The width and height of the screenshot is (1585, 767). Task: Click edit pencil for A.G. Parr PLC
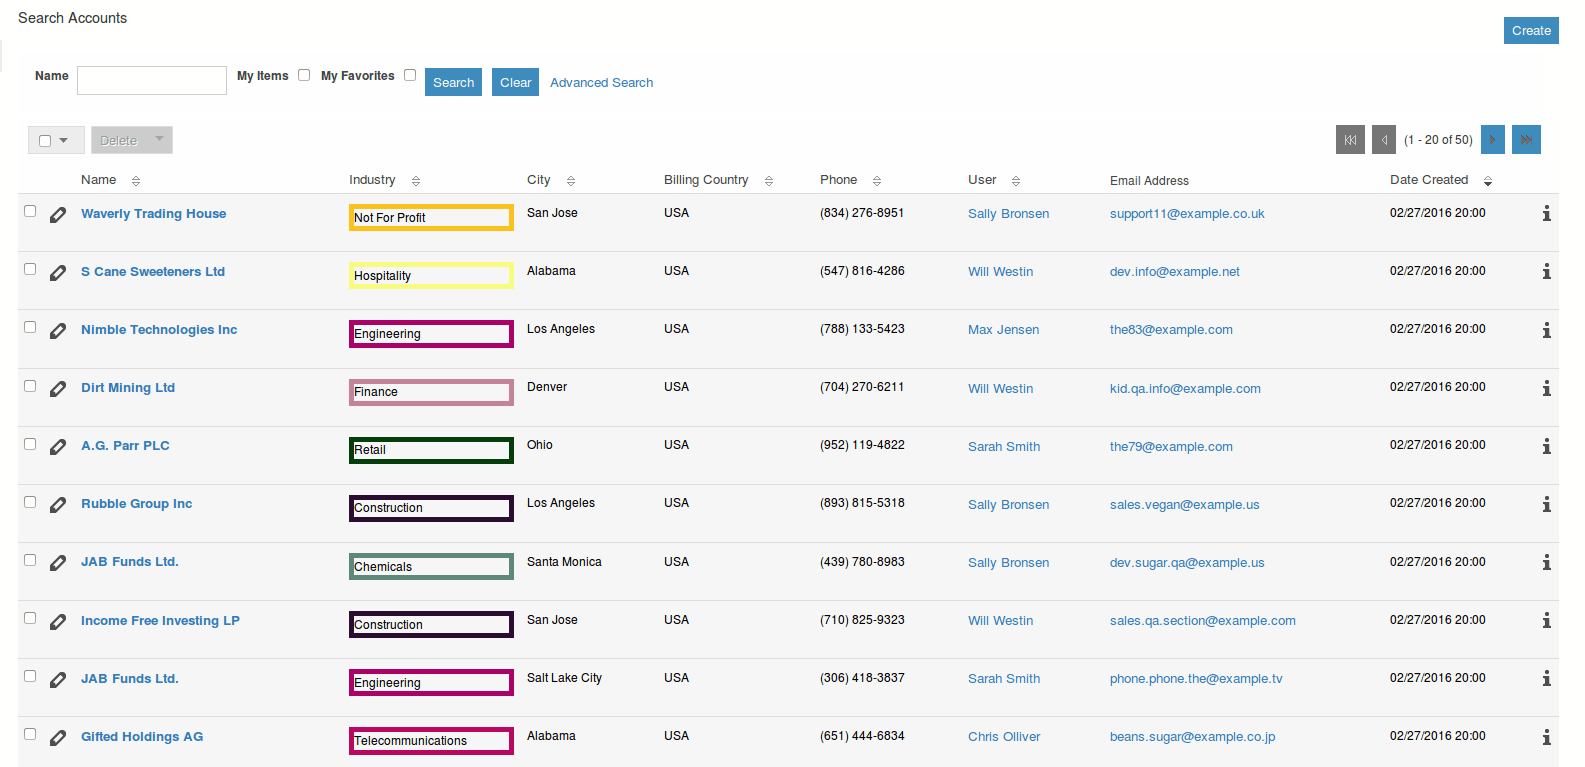(58, 447)
